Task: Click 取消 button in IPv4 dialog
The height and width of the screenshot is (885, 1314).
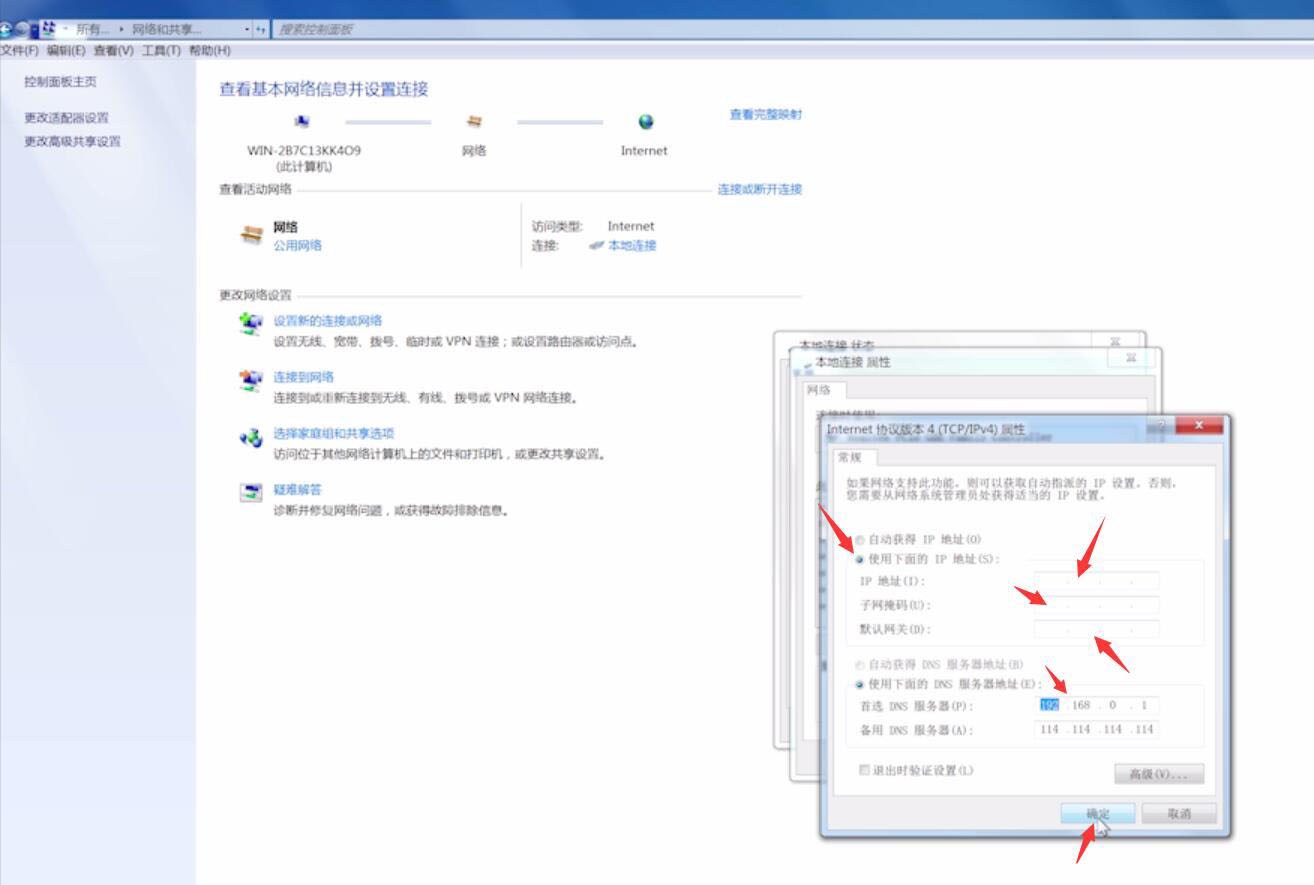Action: tap(1179, 814)
